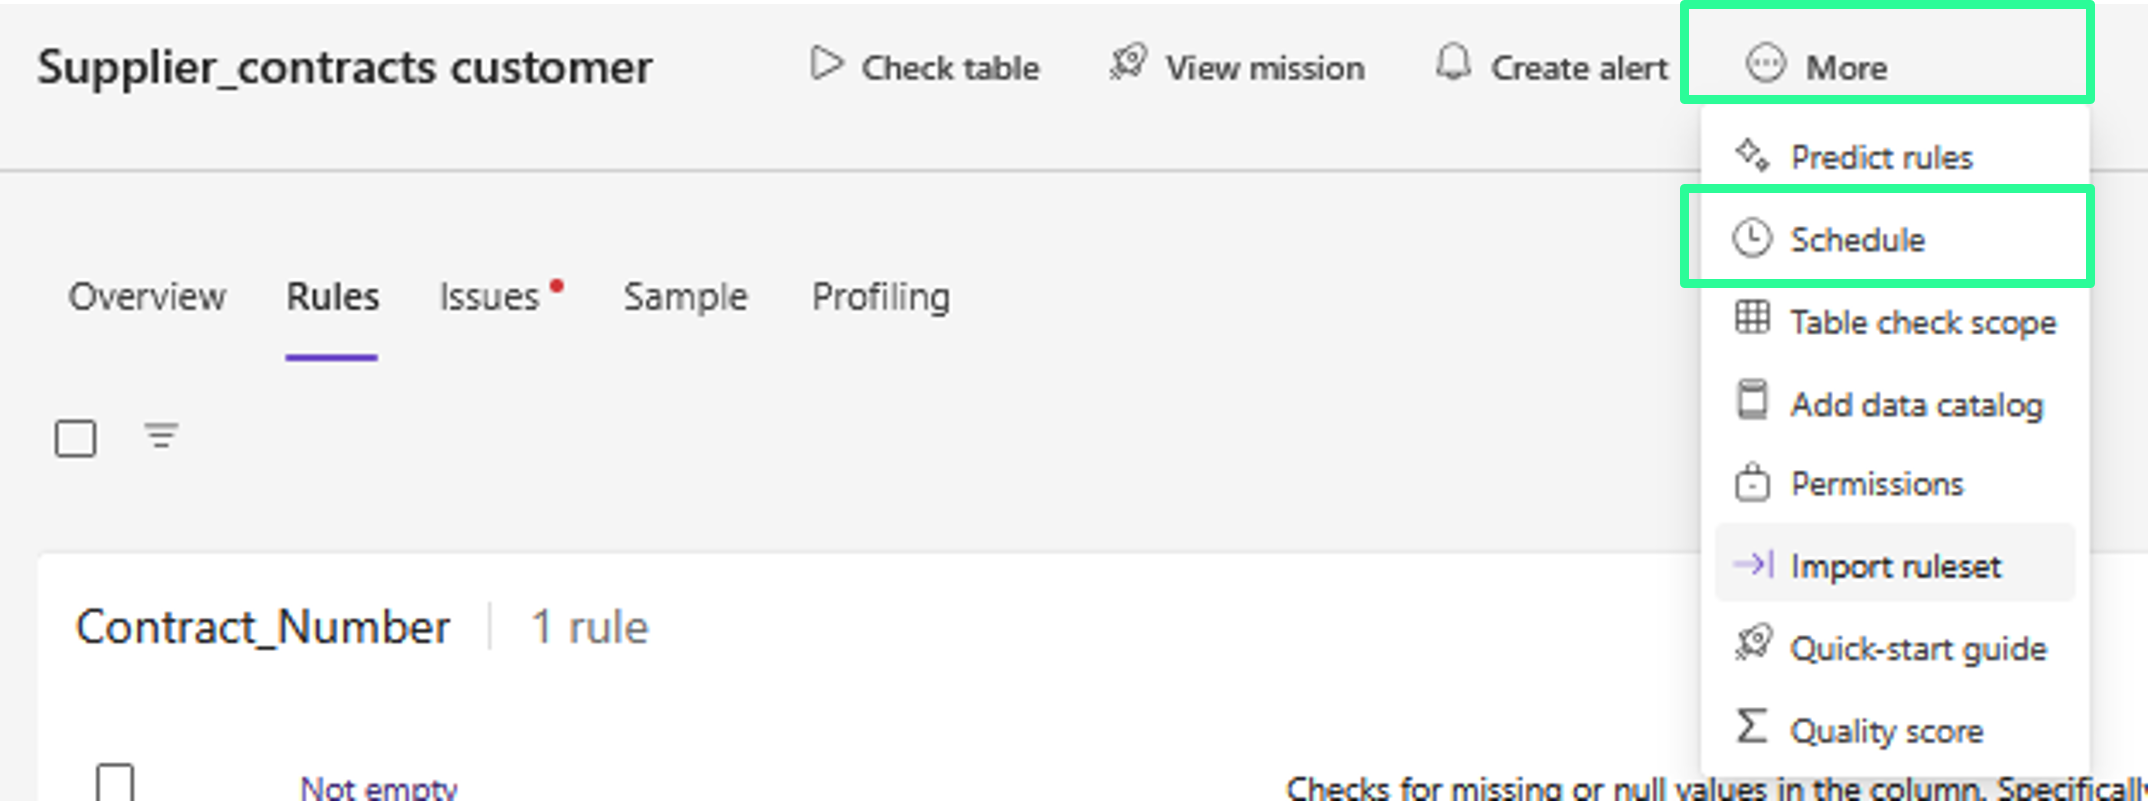The image size is (2148, 801).
Task: Open the Issues tab
Action: click(490, 297)
